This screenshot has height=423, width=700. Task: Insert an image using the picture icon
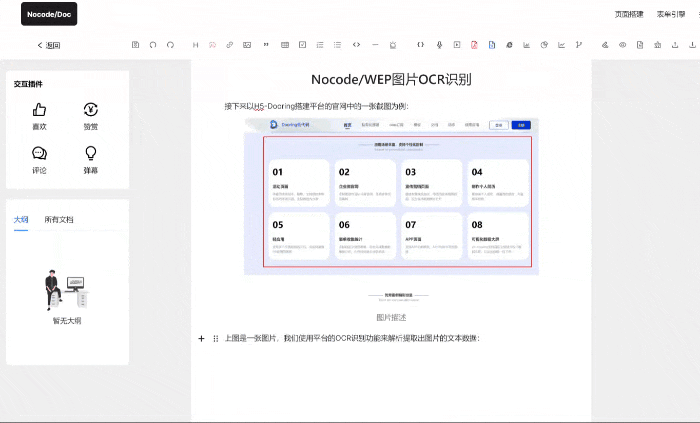point(247,45)
